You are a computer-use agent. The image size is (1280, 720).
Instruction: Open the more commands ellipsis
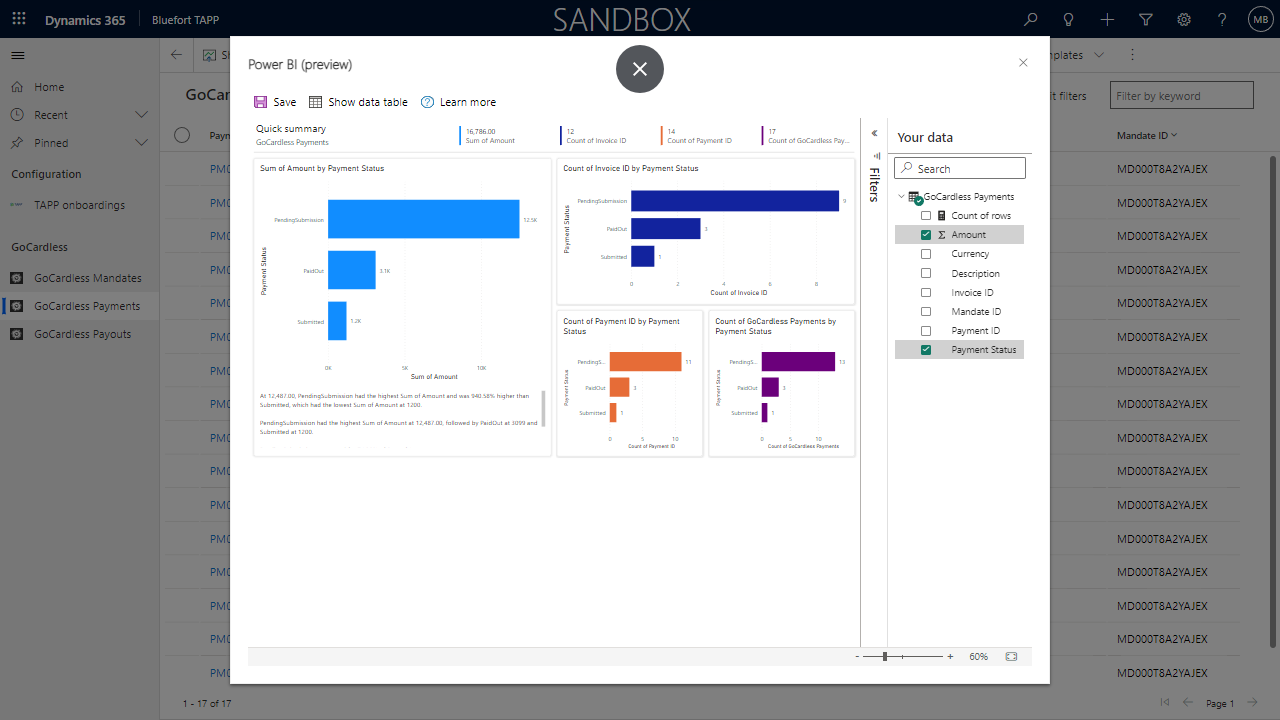tap(1133, 55)
